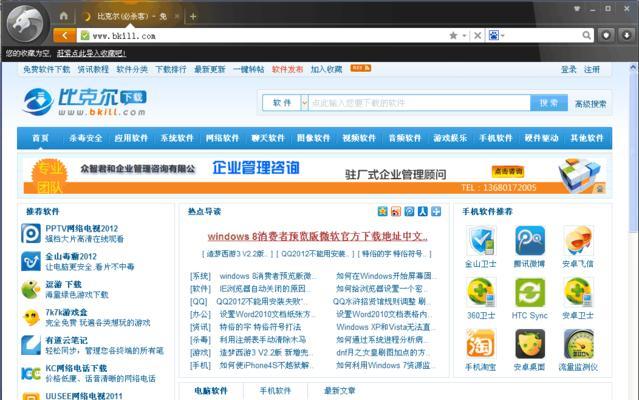Open 杀毒安全 in navigation bar
The width and height of the screenshot is (639, 400).
(x=86, y=138)
